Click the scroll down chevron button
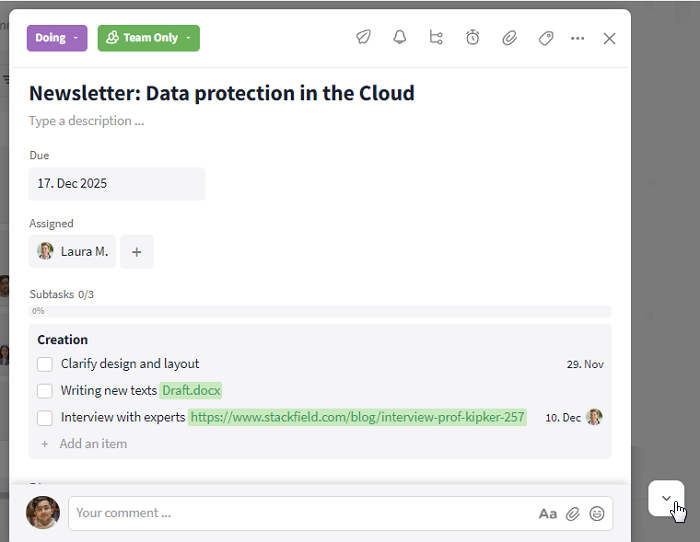Viewport: 700px width, 542px height. [666, 498]
